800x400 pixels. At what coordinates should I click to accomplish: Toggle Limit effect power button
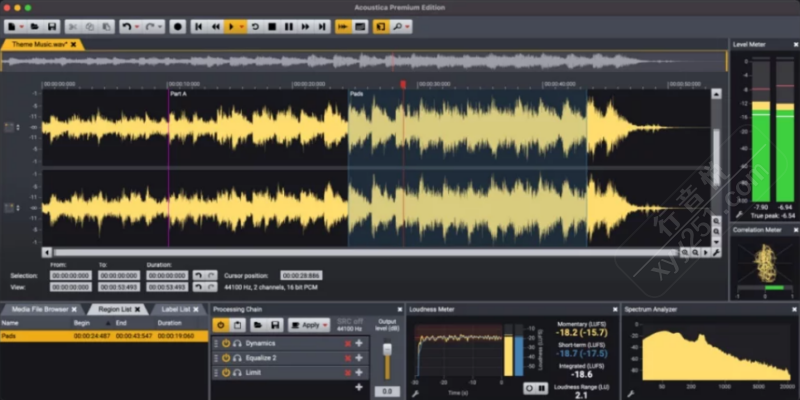226,372
